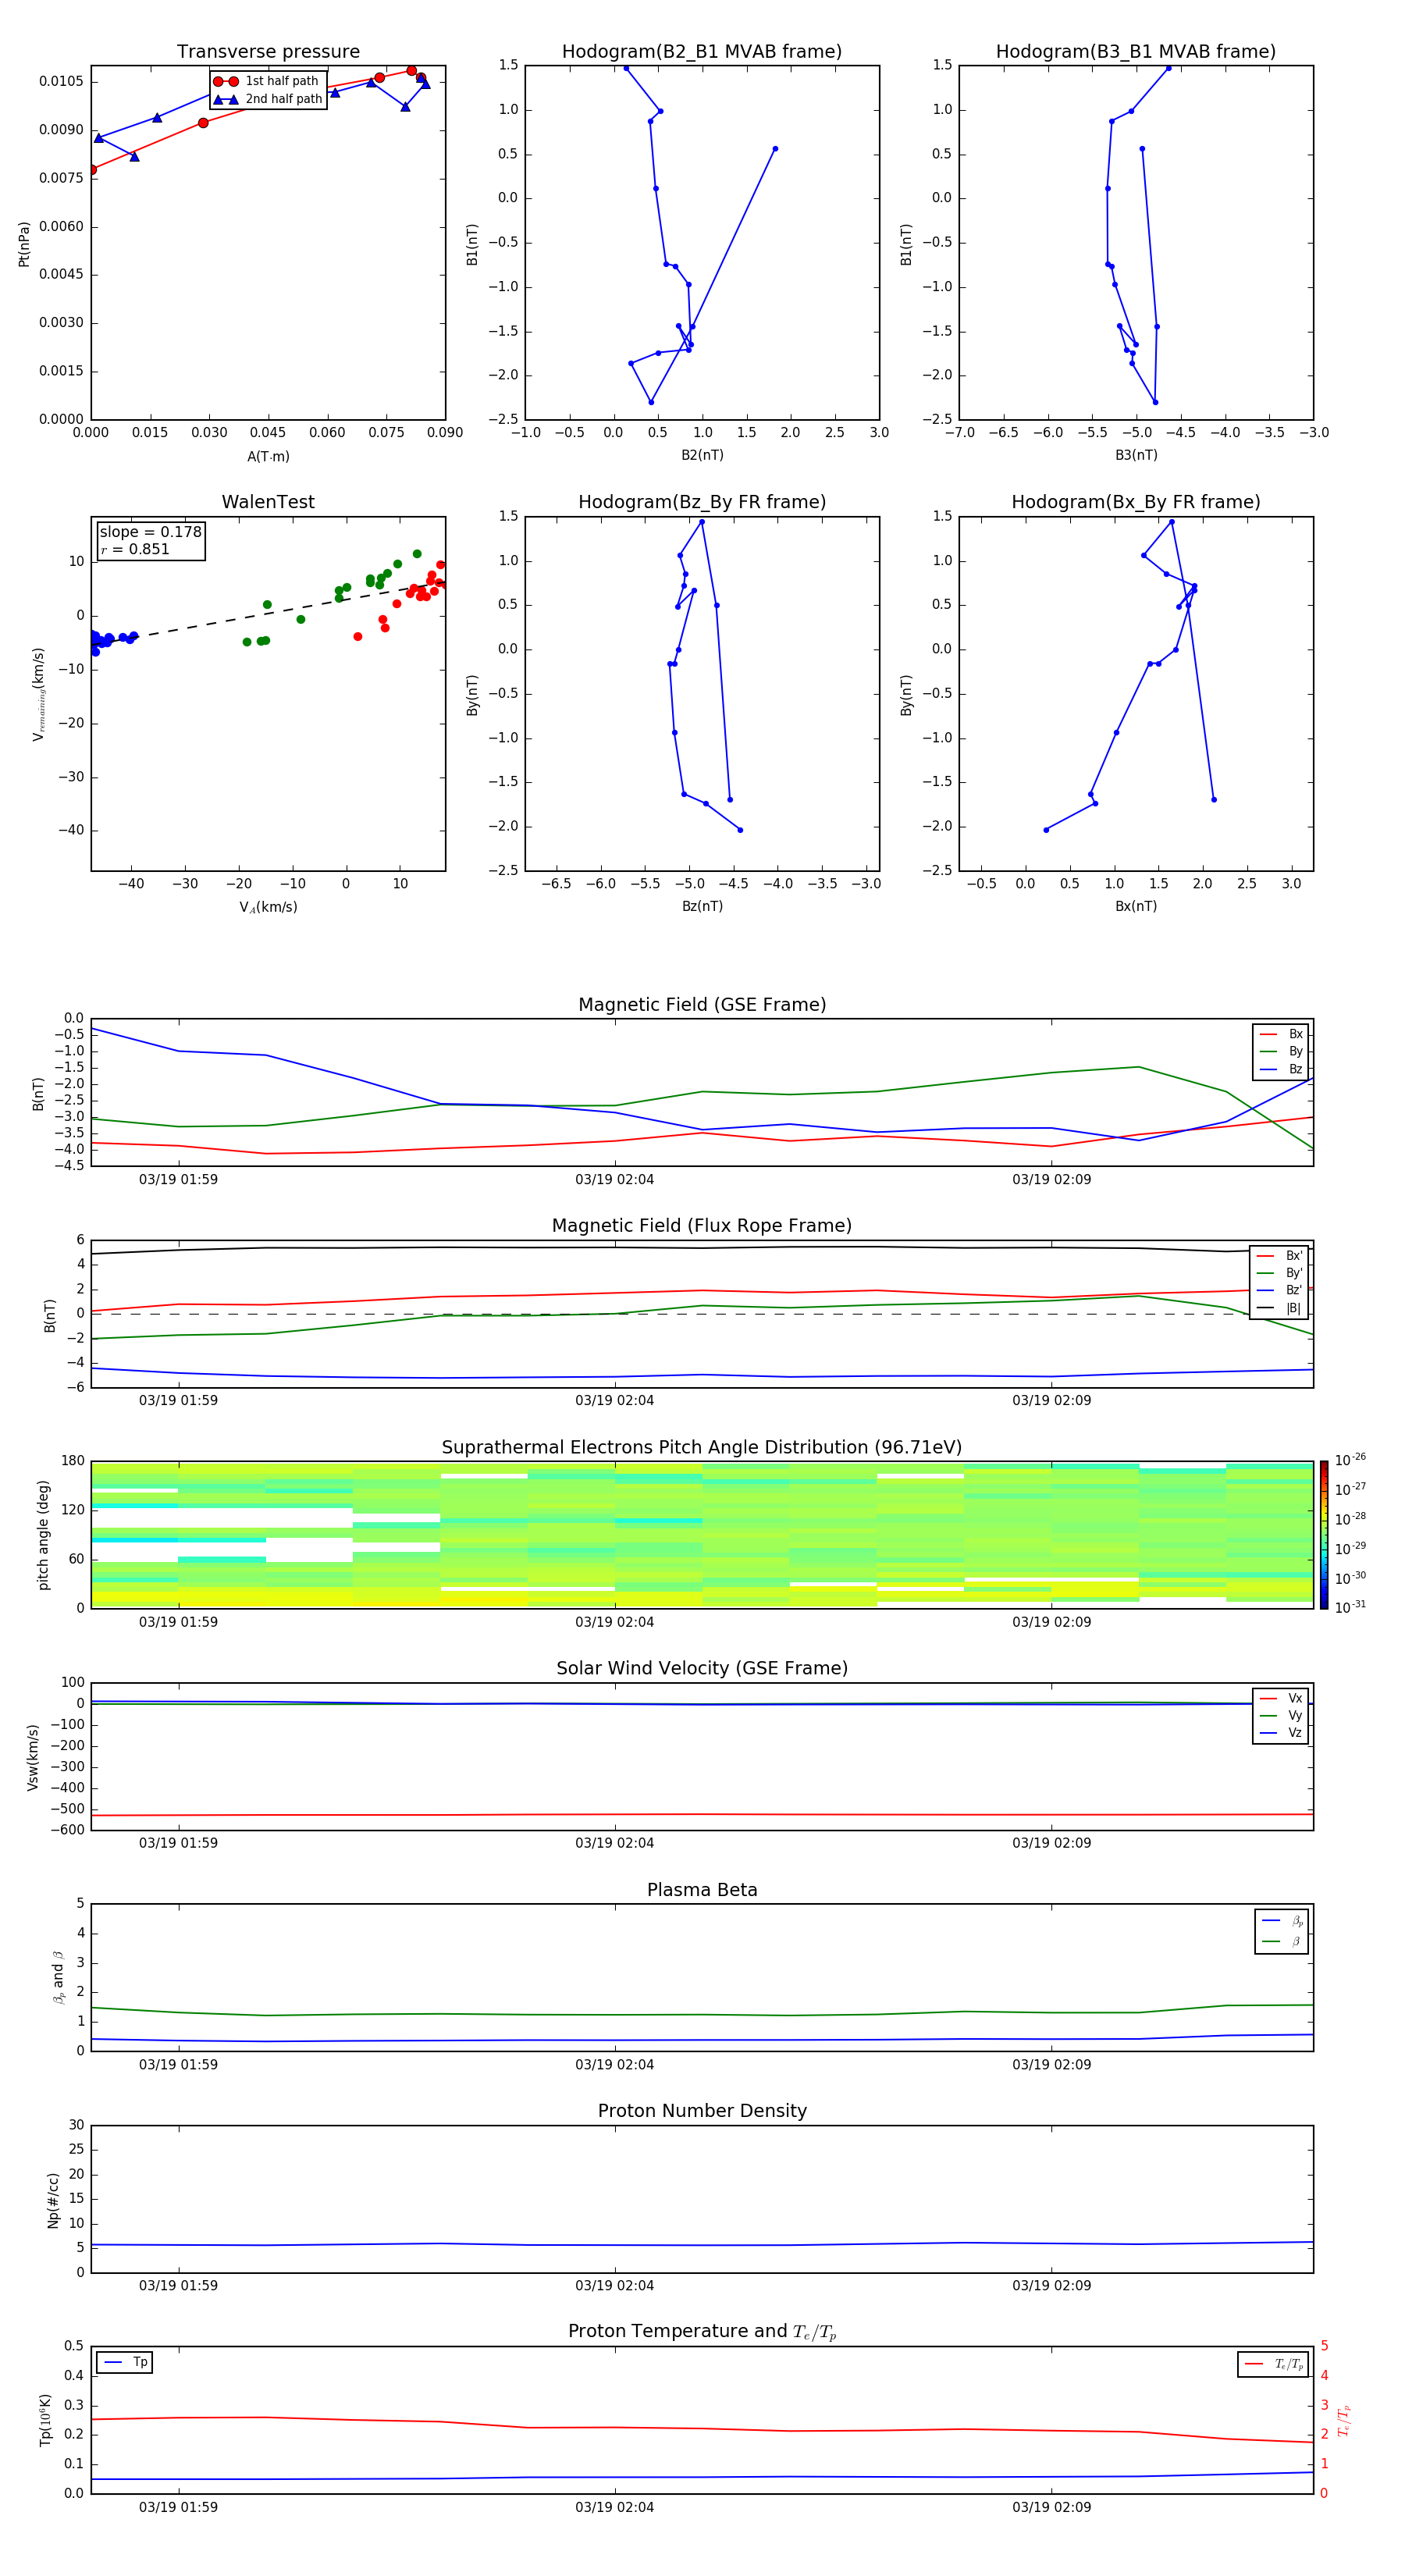Click the "Proton Number Density" title

pyautogui.click(x=702, y=2111)
